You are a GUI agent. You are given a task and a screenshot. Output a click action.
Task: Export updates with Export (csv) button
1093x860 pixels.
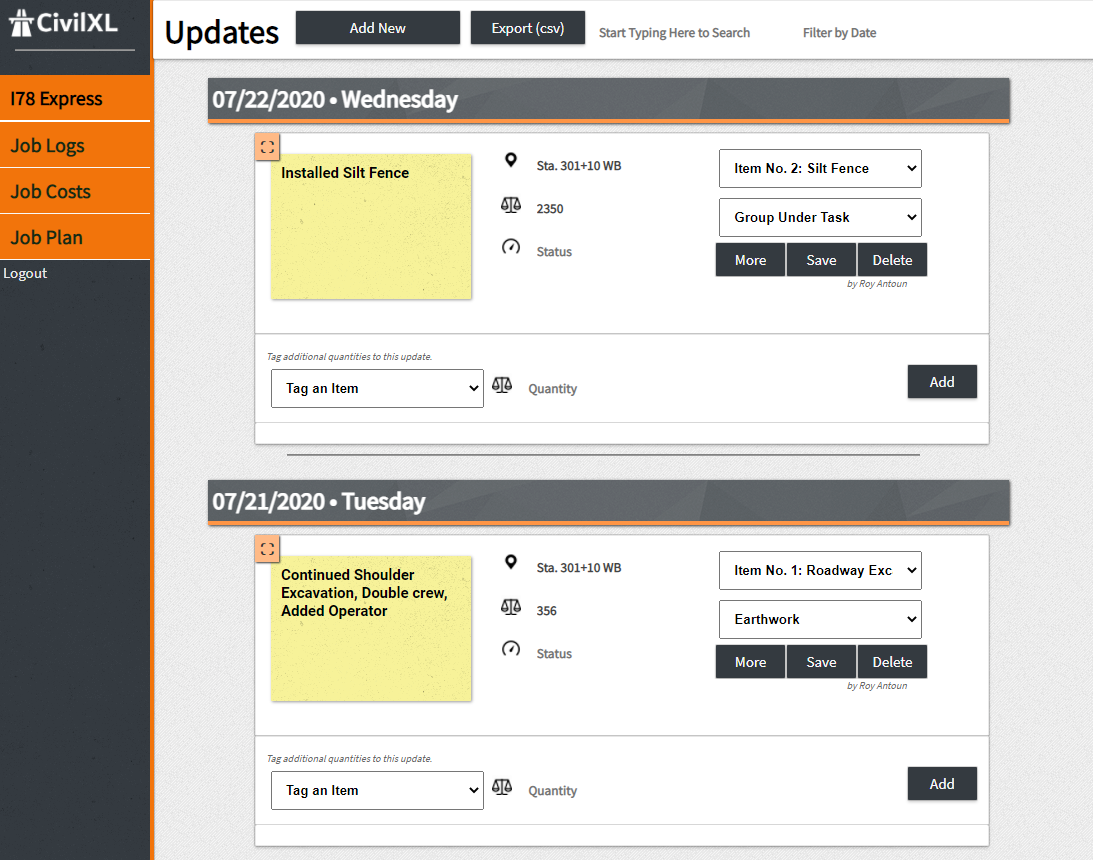point(527,28)
